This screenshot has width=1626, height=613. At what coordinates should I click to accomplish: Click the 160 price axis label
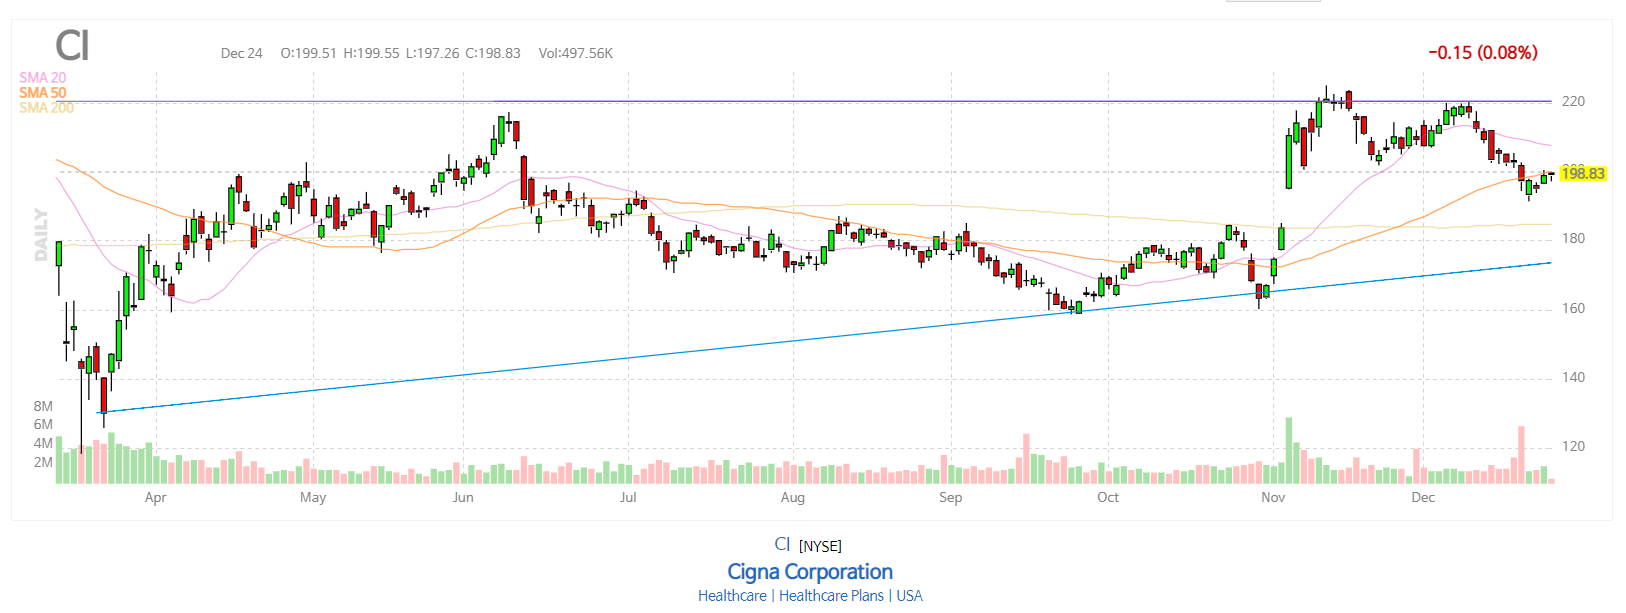[x=1573, y=308]
